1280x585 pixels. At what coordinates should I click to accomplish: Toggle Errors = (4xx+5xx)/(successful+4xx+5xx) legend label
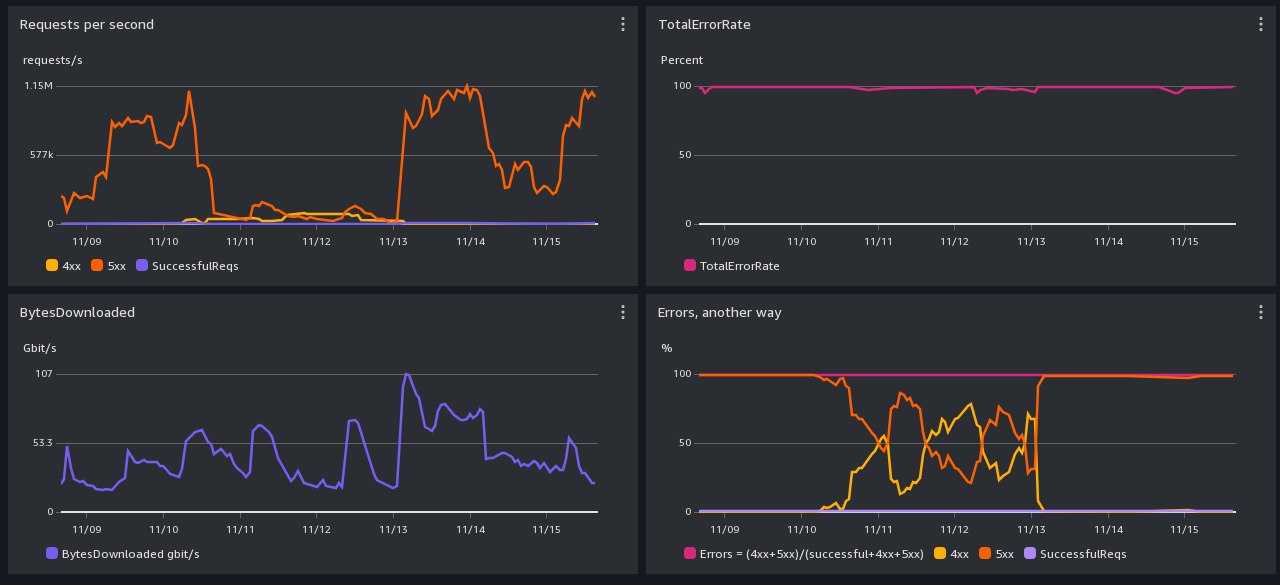813,554
